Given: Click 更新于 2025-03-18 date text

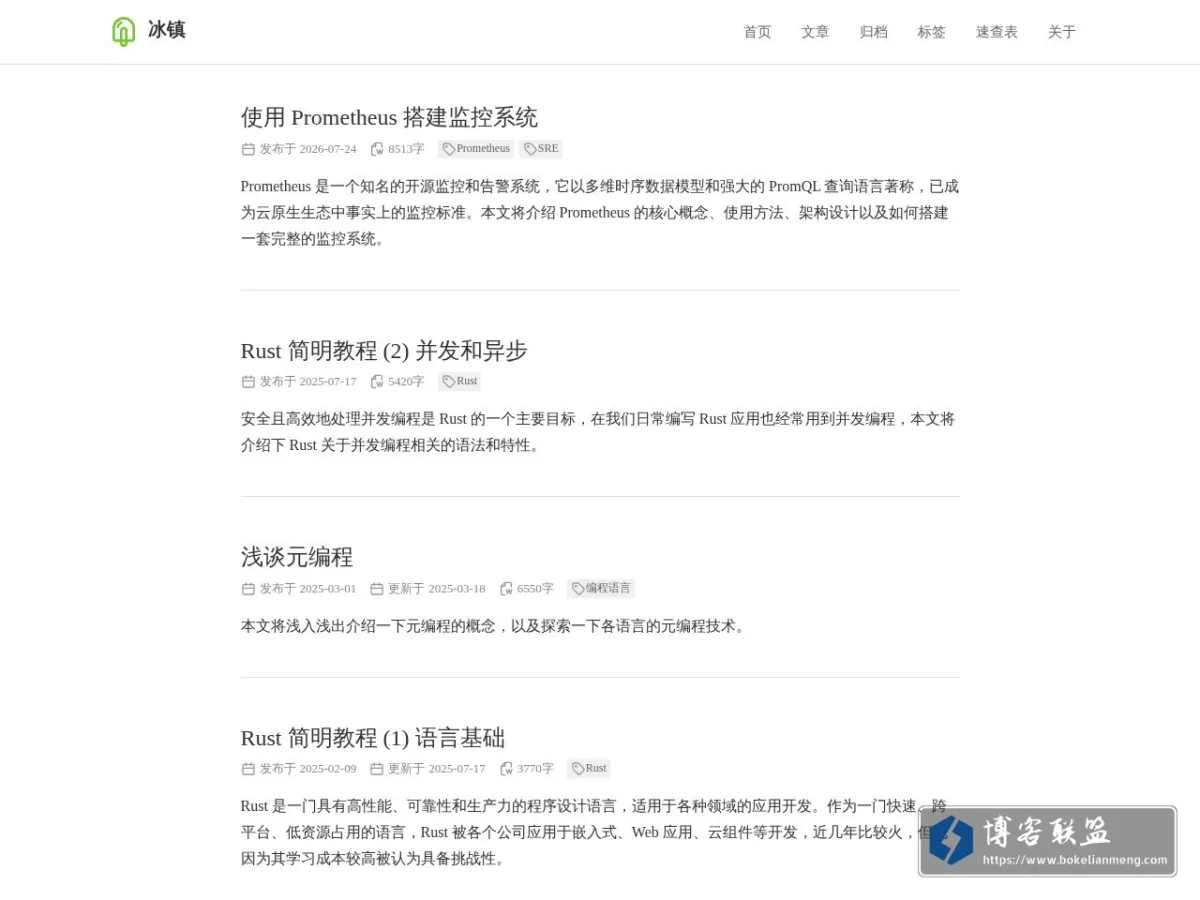Looking at the screenshot, I should coord(437,588).
